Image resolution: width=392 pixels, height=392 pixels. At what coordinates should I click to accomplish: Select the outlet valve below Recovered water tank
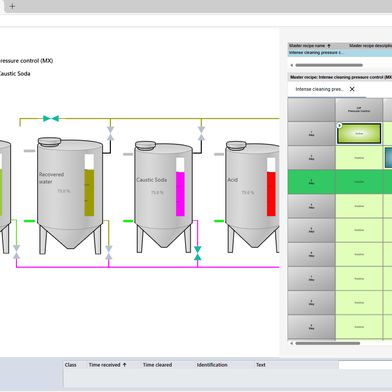pos(109,252)
